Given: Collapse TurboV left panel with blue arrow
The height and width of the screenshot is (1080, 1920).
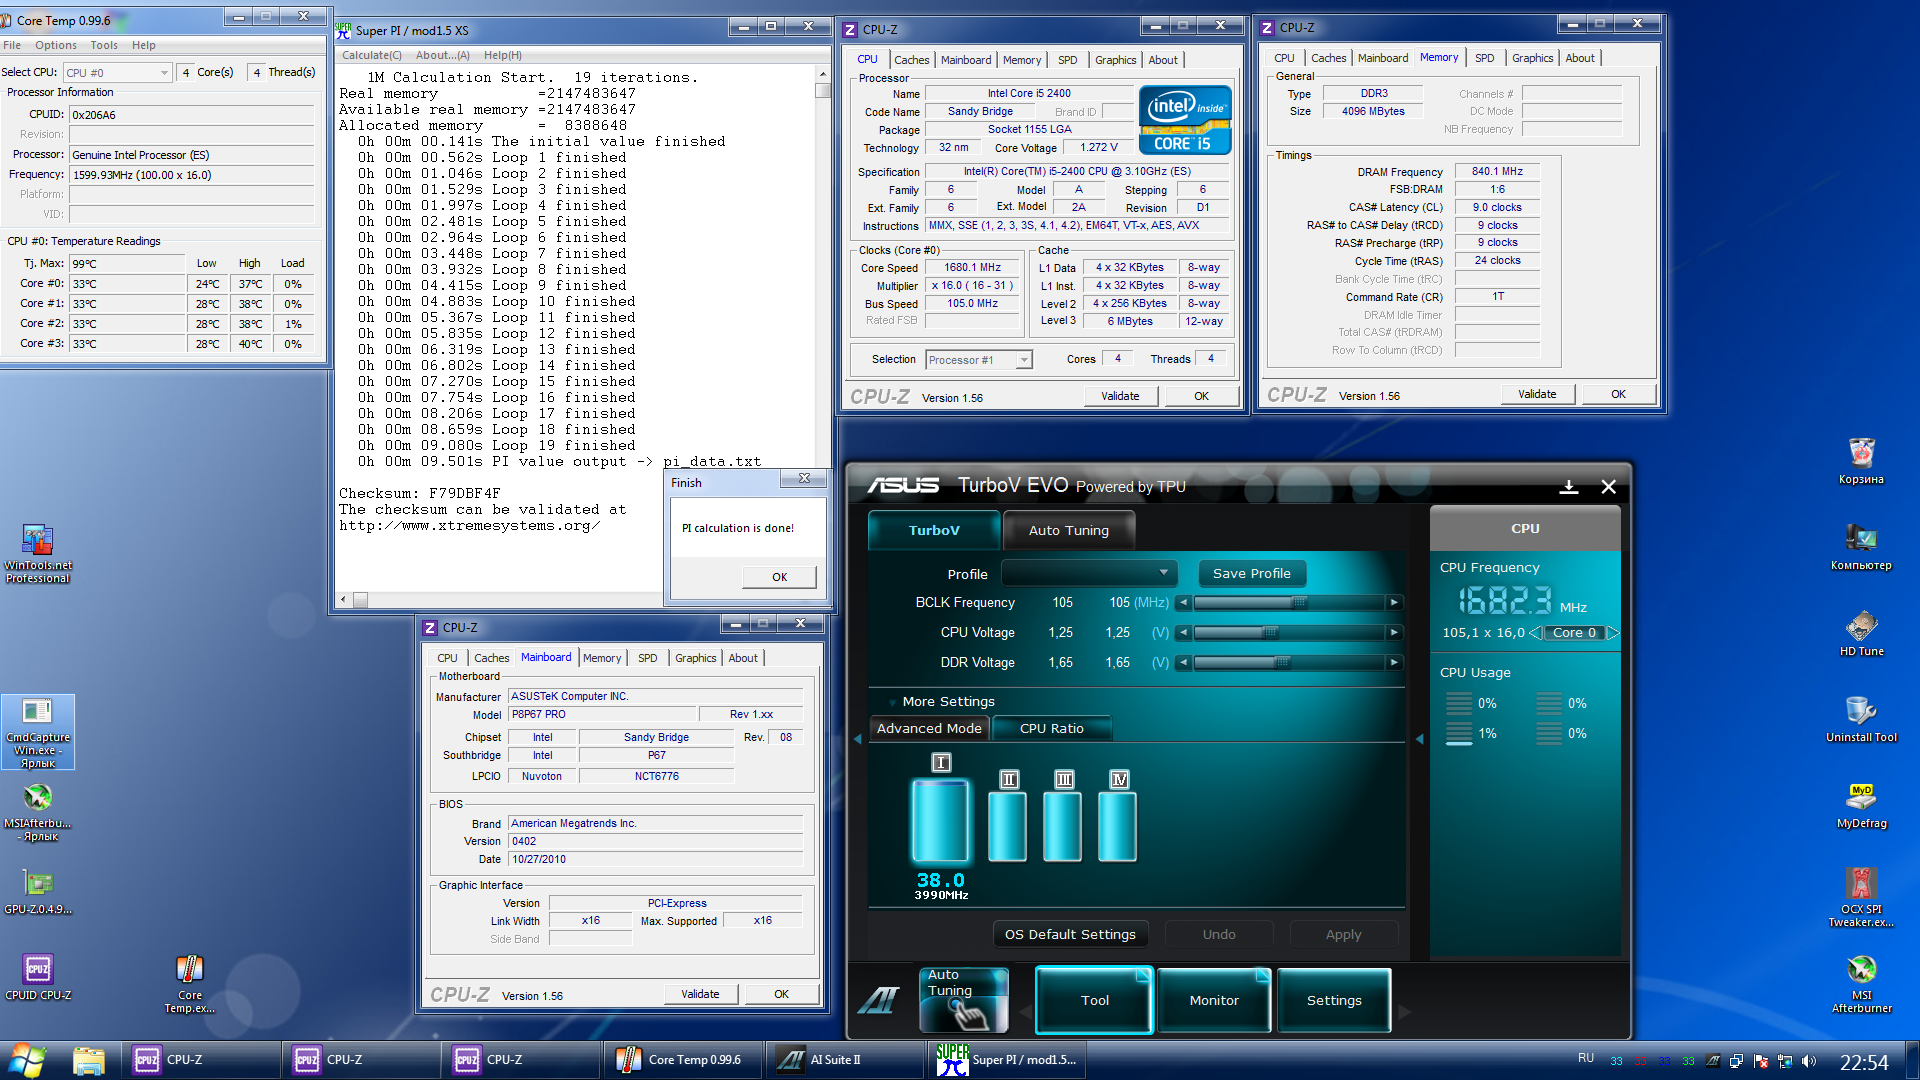Looking at the screenshot, I should tap(857, 739).
